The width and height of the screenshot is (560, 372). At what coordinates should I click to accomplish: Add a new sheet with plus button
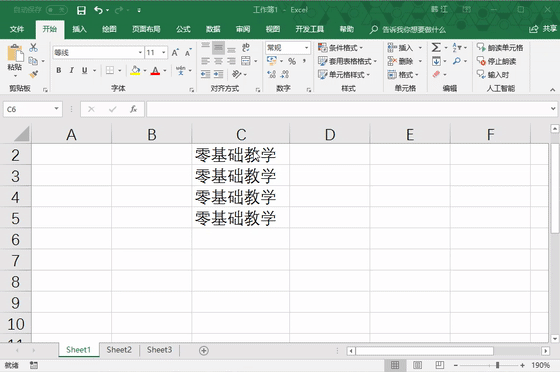coord(204,351)
